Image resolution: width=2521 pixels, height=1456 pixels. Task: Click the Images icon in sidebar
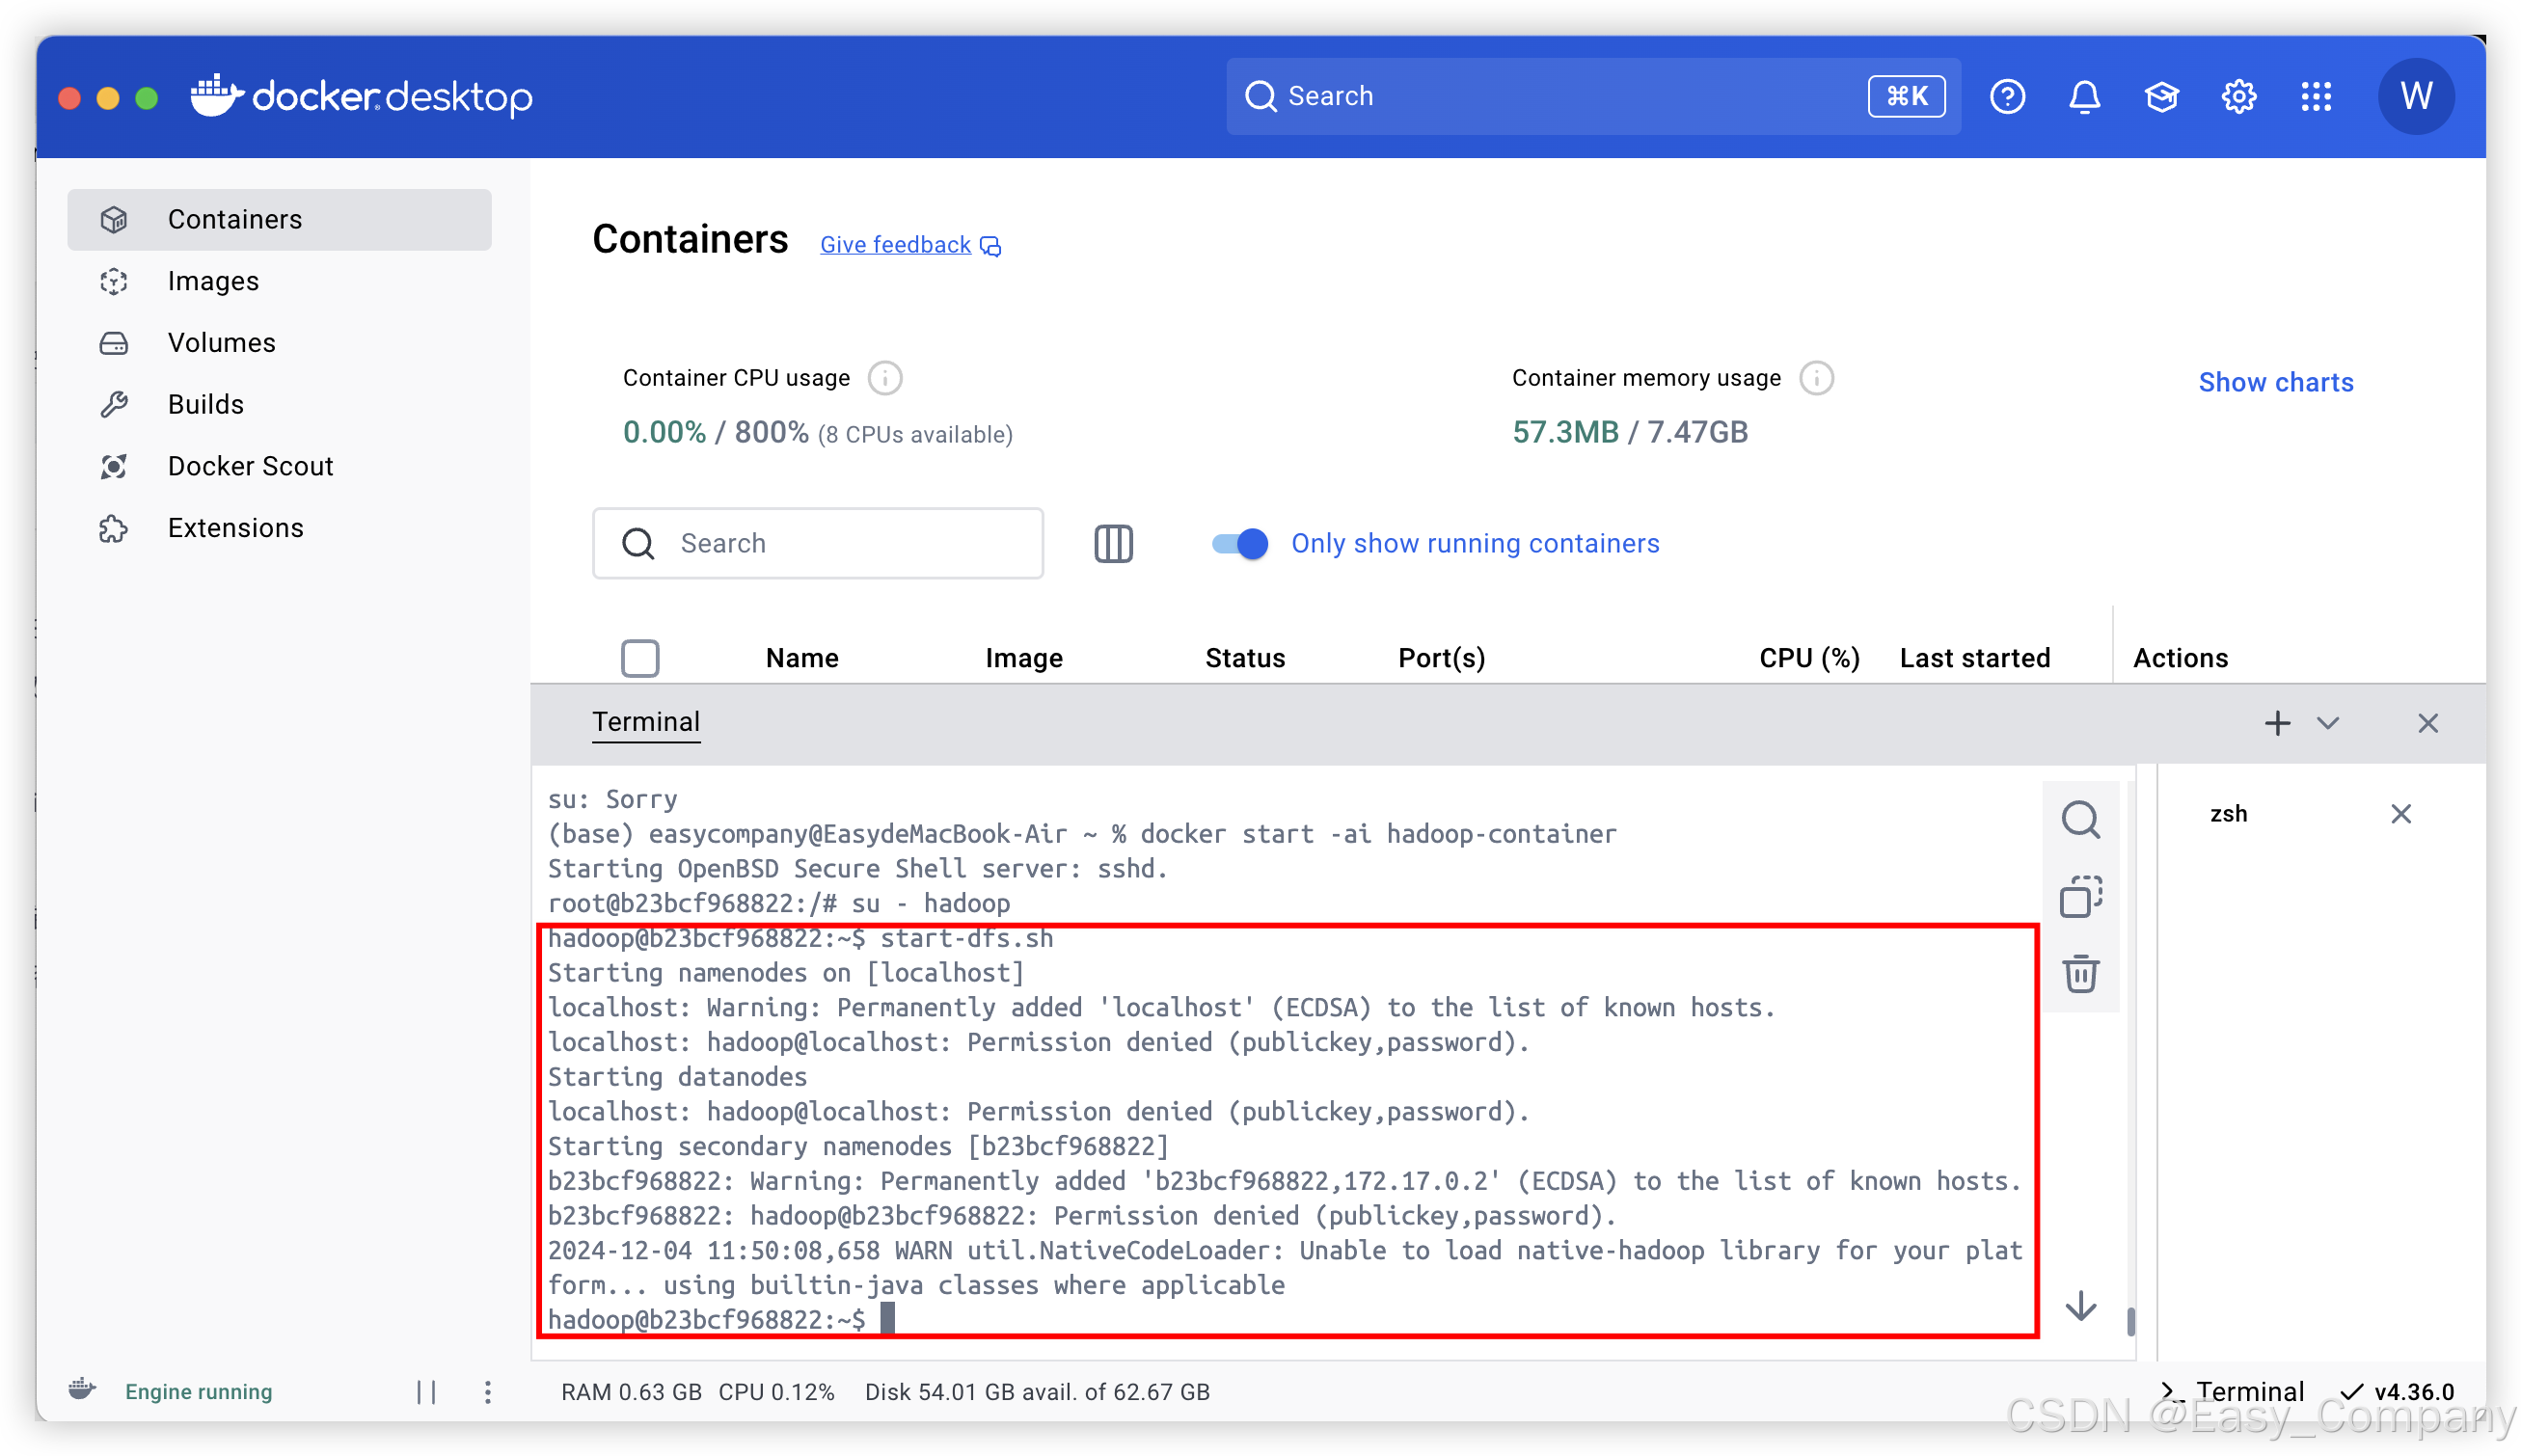tap(114, 281)
